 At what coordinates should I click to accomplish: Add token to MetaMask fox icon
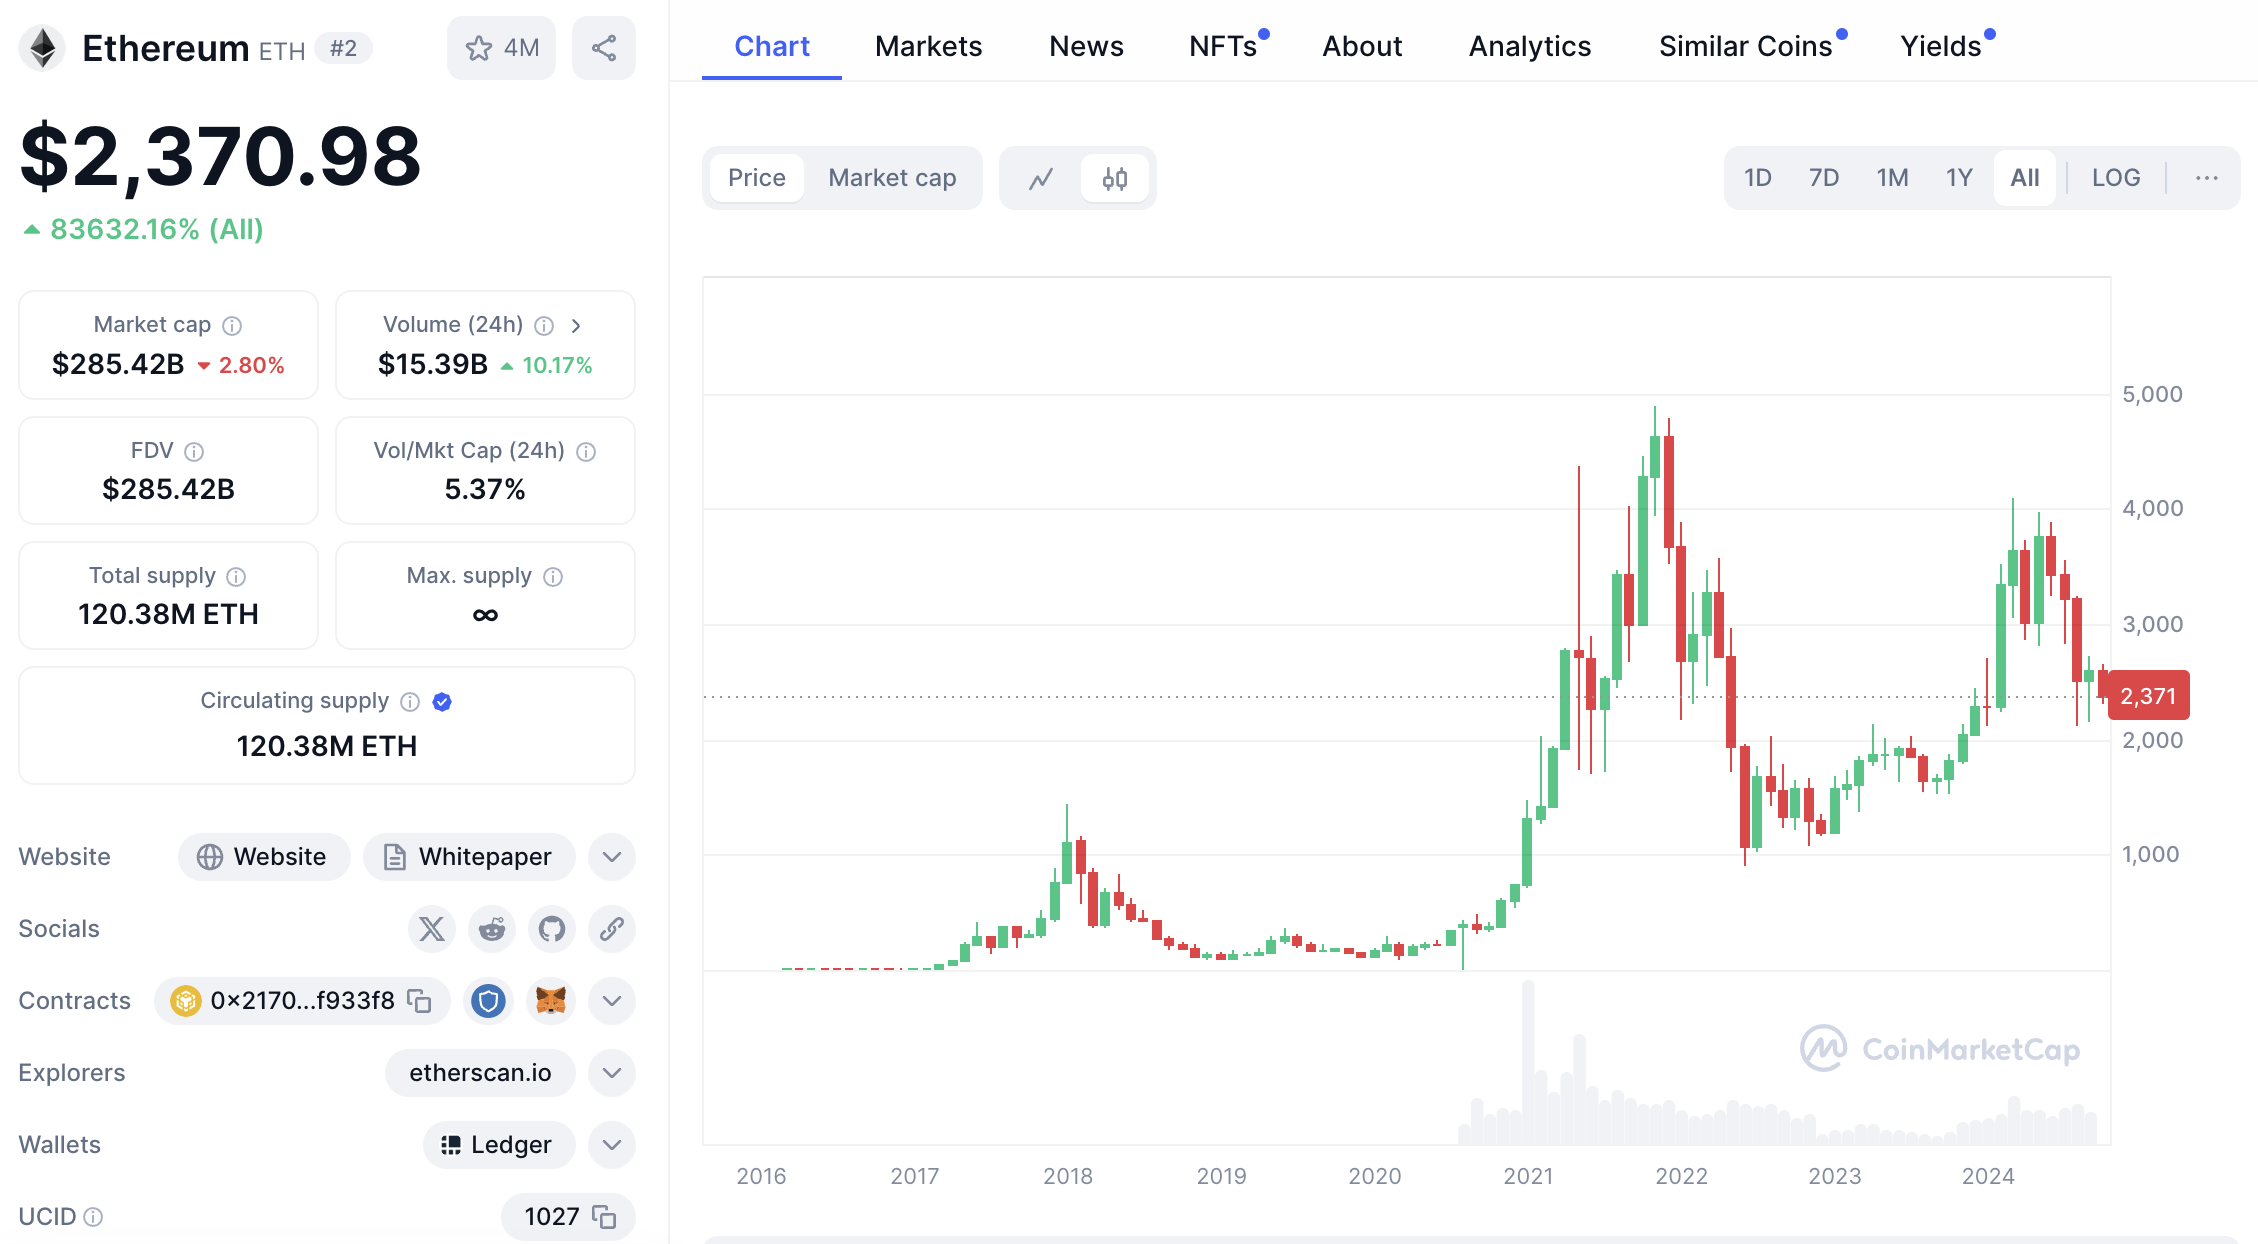click(x=551, y=1001)
